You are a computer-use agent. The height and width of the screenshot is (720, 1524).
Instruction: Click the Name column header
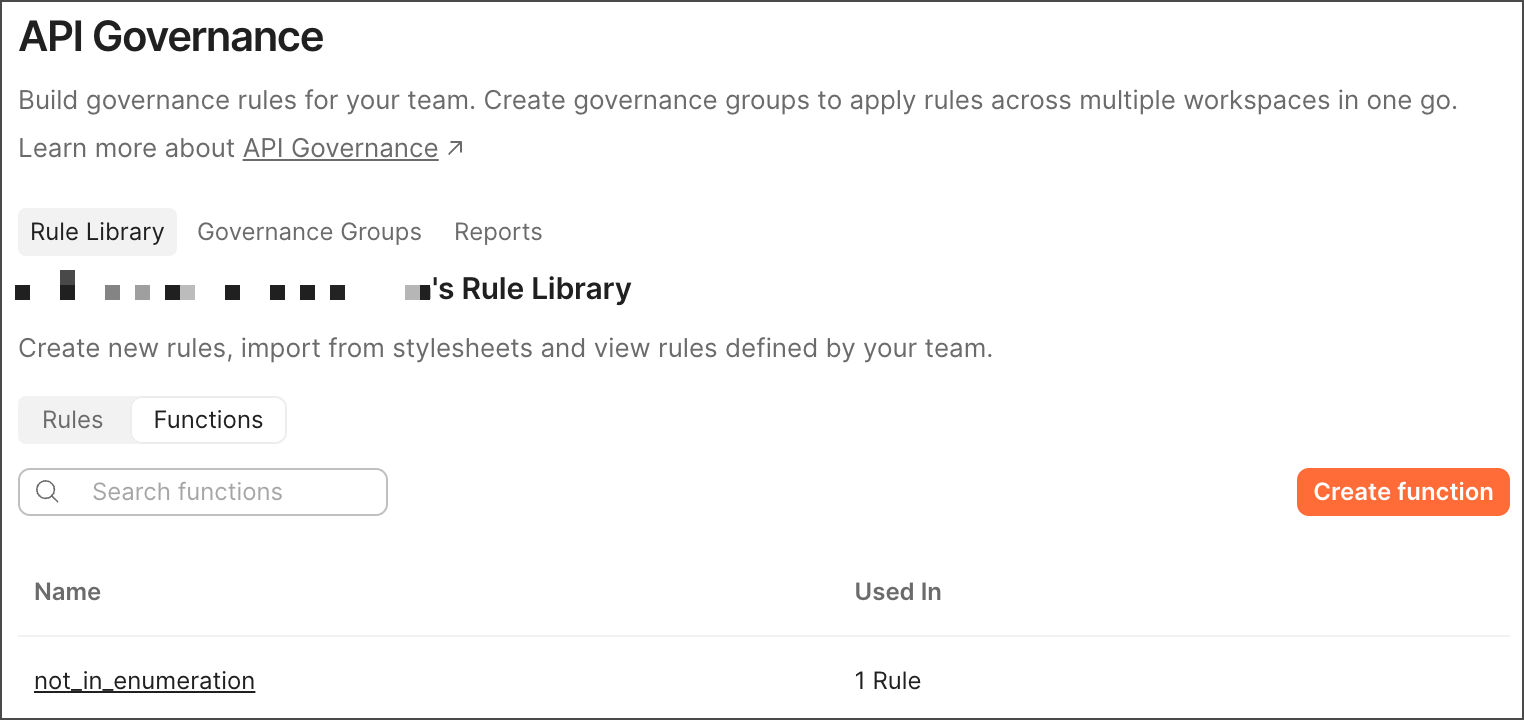click(x=67, y=591)
